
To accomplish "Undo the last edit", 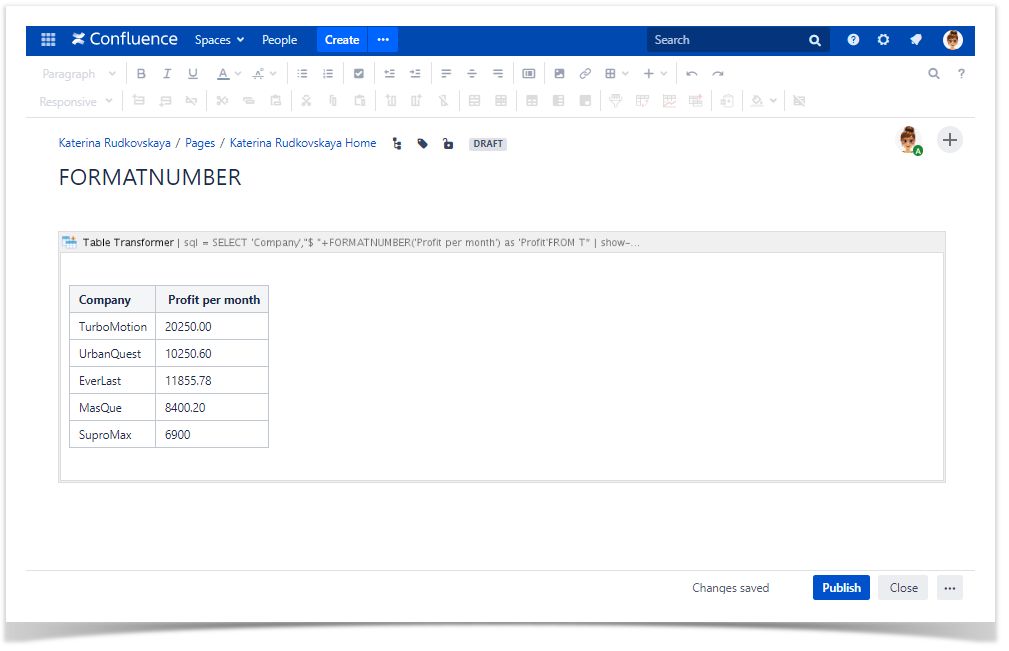I will click(x=692, y=74).
